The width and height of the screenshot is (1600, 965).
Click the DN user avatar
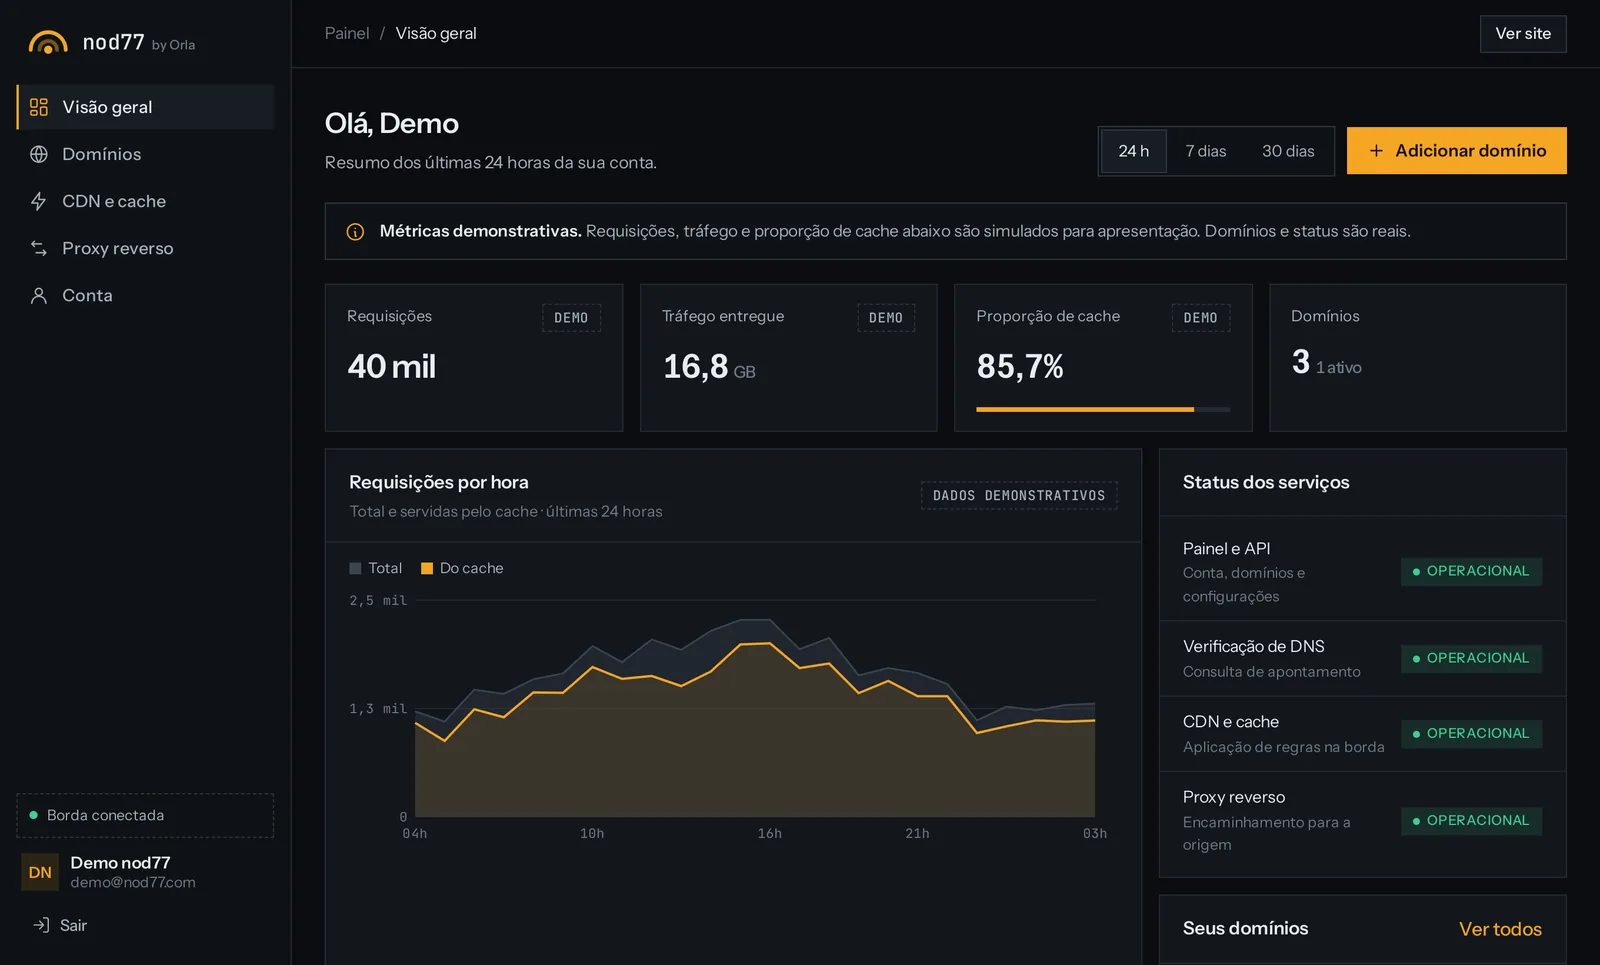click(x=40, y=872)
